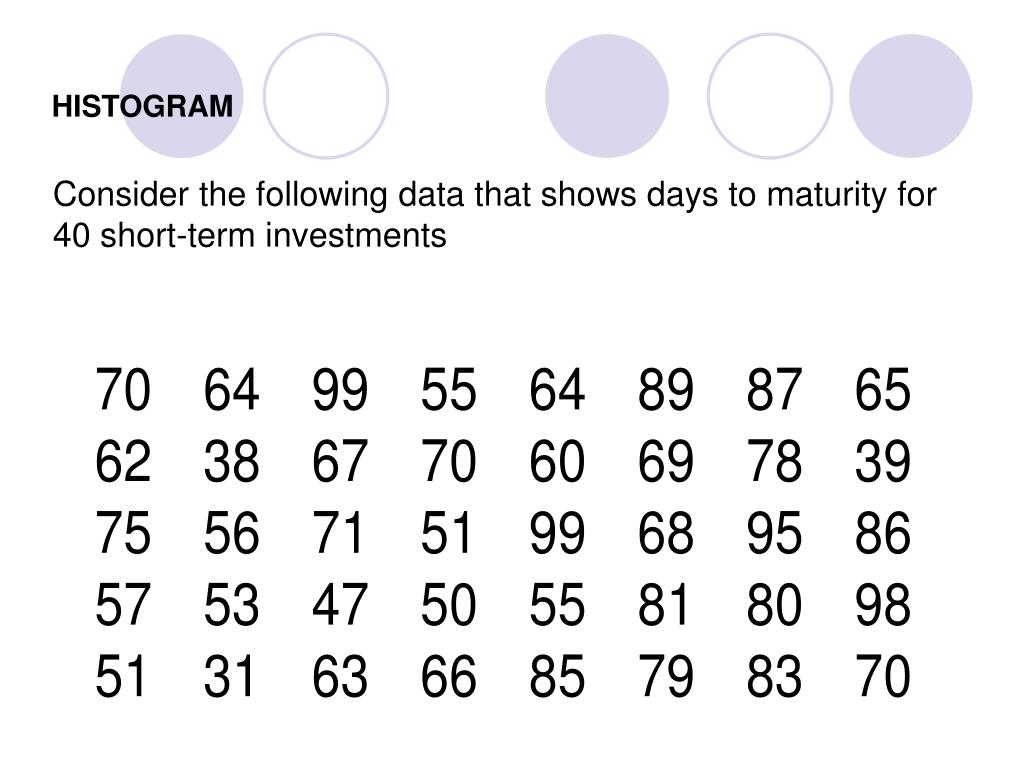Click the rightmost filled lavender circle
Screen dimensions: 1024x768
click(x=910, y=96)
